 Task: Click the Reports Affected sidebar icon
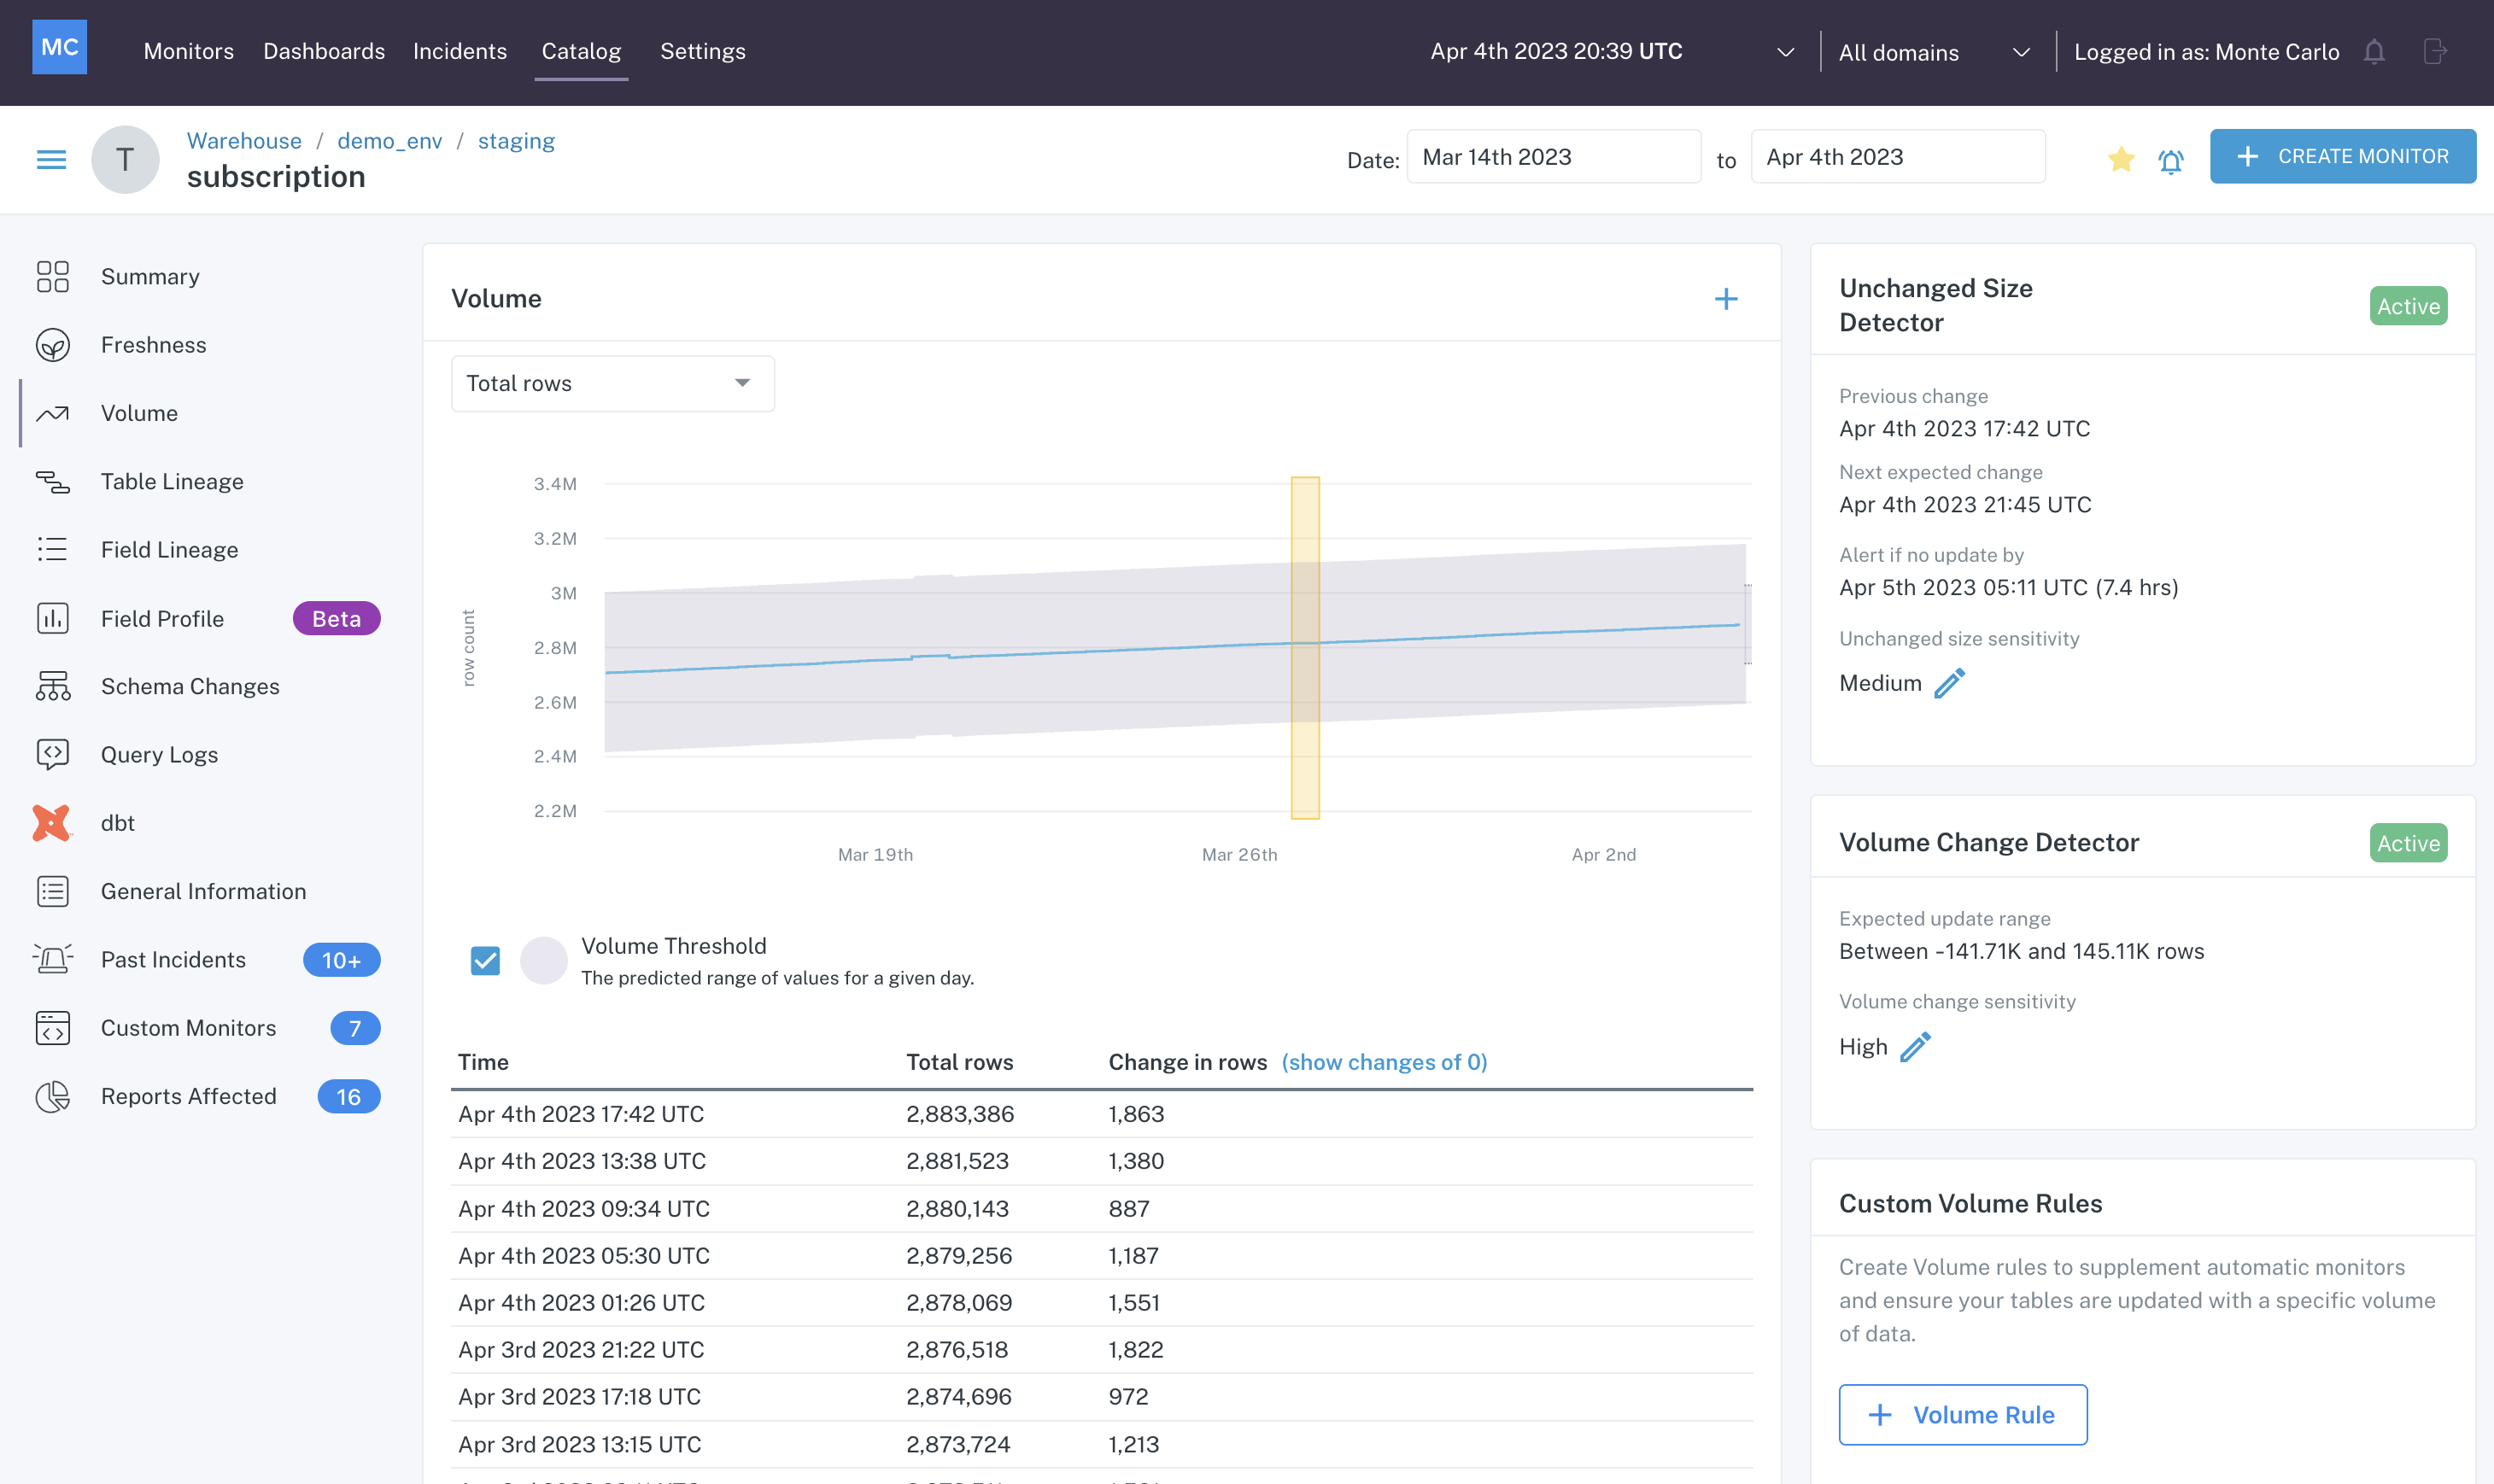tap(51, 1095)
